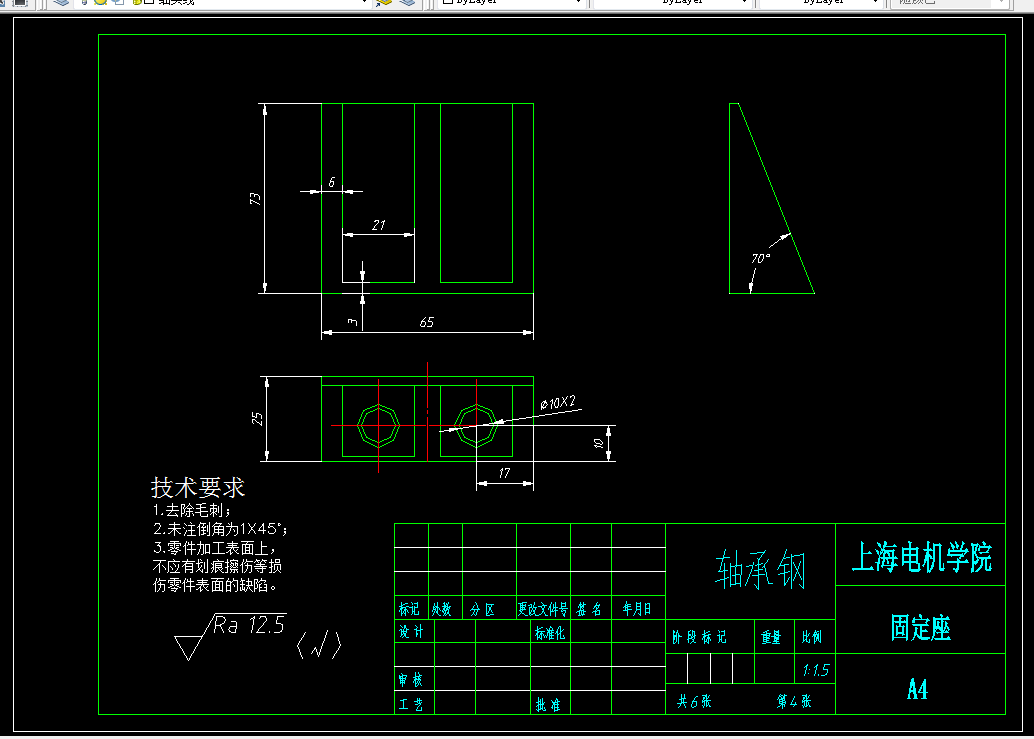Screen dimensions: 1034x739
Task: Select the bracketed checkmark symbol
Action: 319,645
